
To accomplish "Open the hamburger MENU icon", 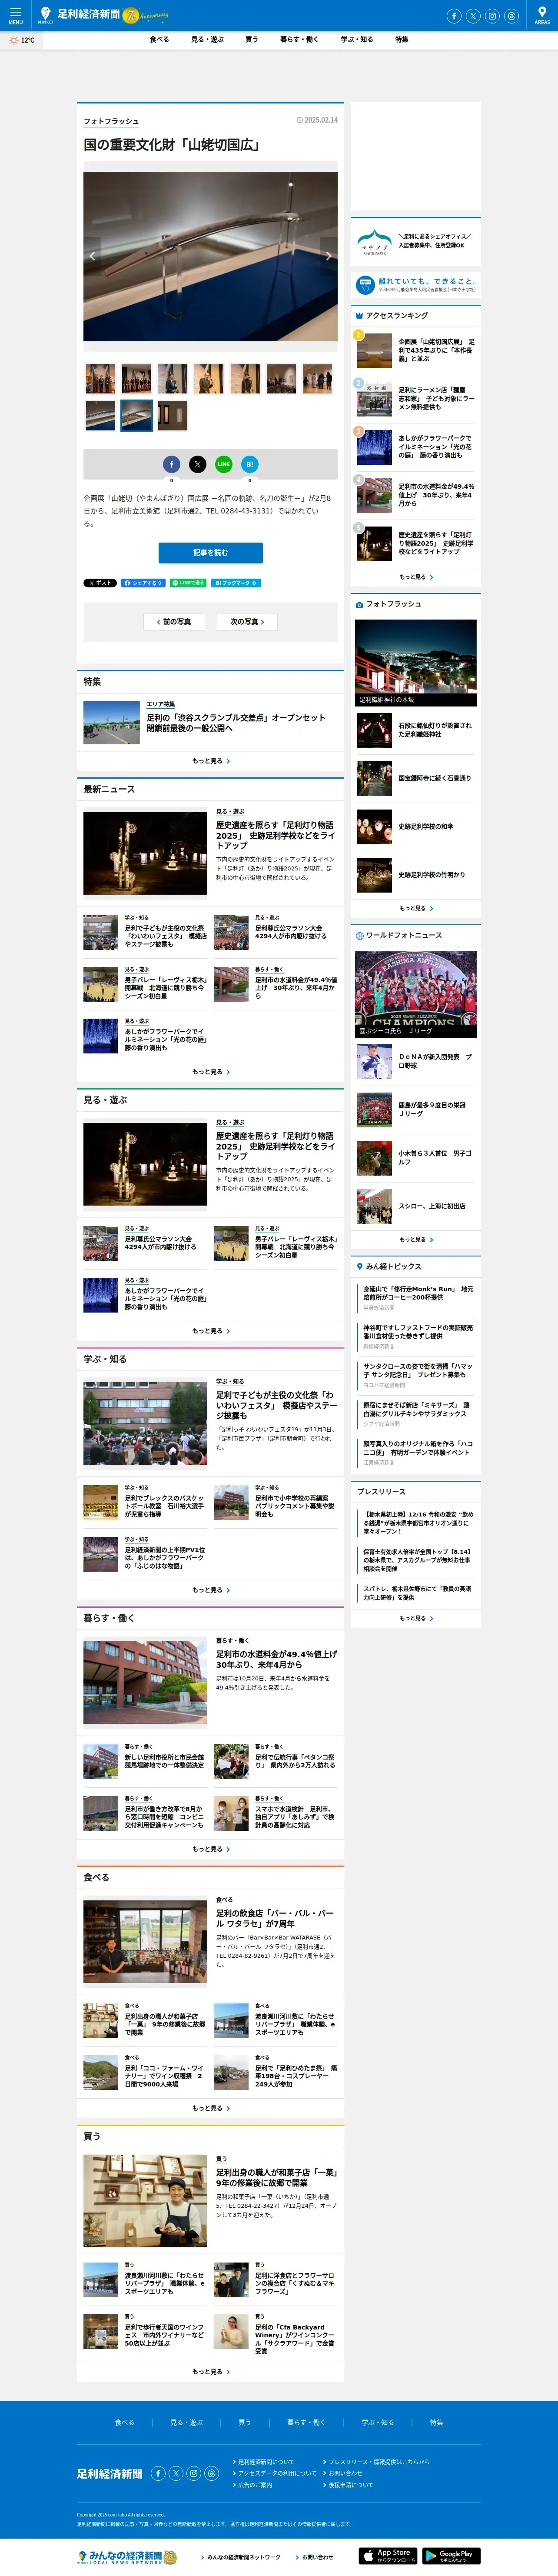I will pos(15,15).
